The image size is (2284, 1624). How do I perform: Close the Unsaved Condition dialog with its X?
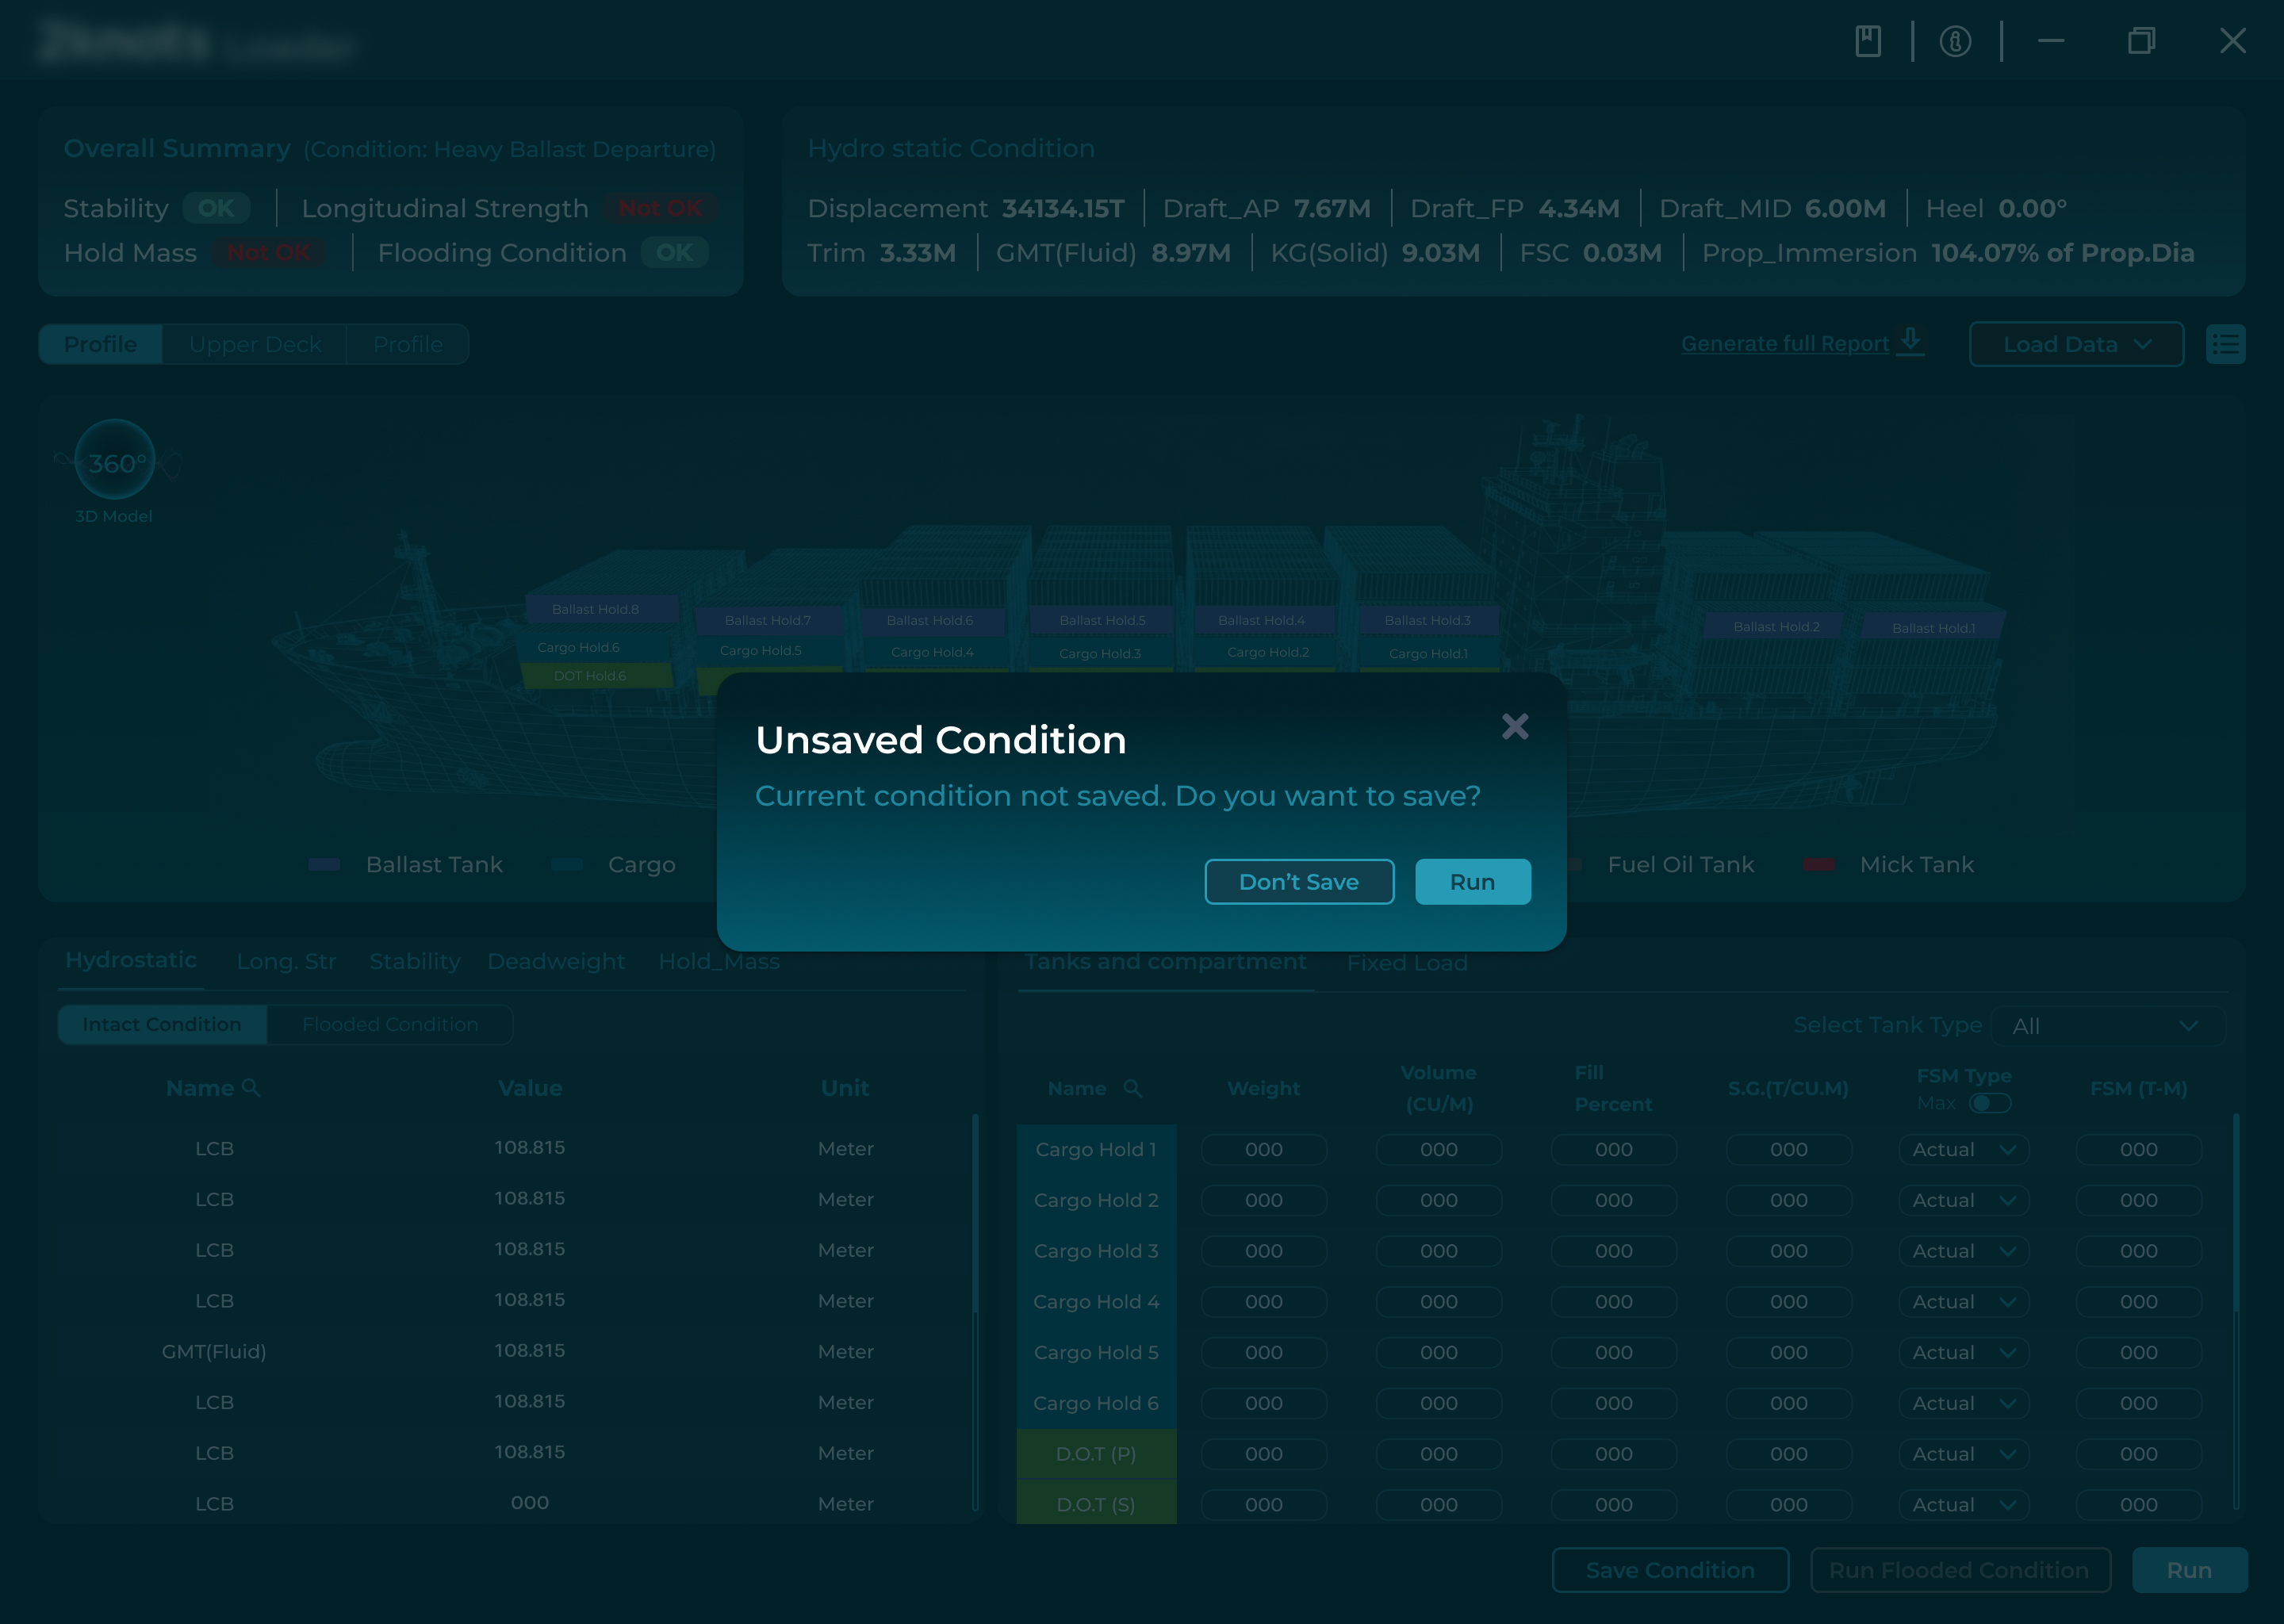(x=1516, y=727)
